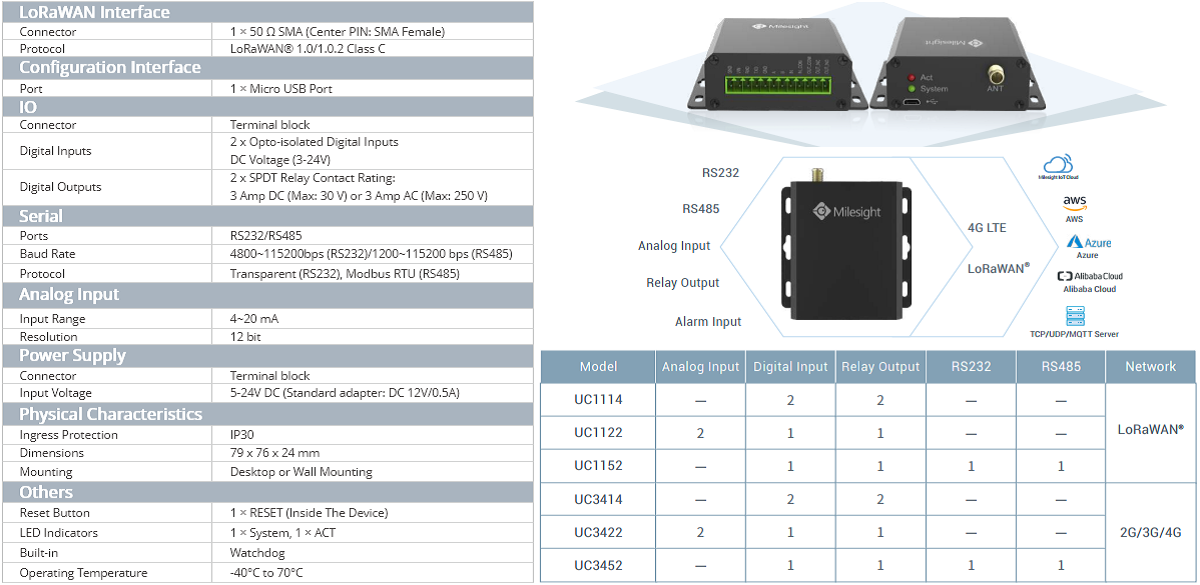This screenshot has height=585, width=1200.
Task: Select model UC1122 in the table
Action: click(598, 433)
